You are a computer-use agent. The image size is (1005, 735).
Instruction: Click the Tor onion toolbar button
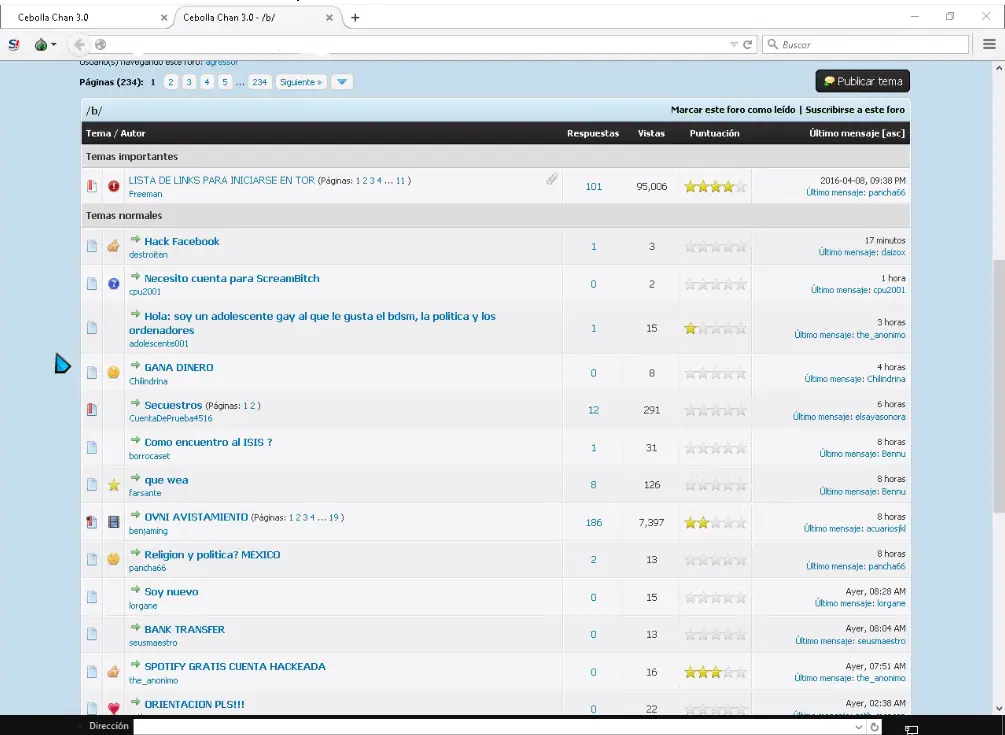[x=45, y=44]
